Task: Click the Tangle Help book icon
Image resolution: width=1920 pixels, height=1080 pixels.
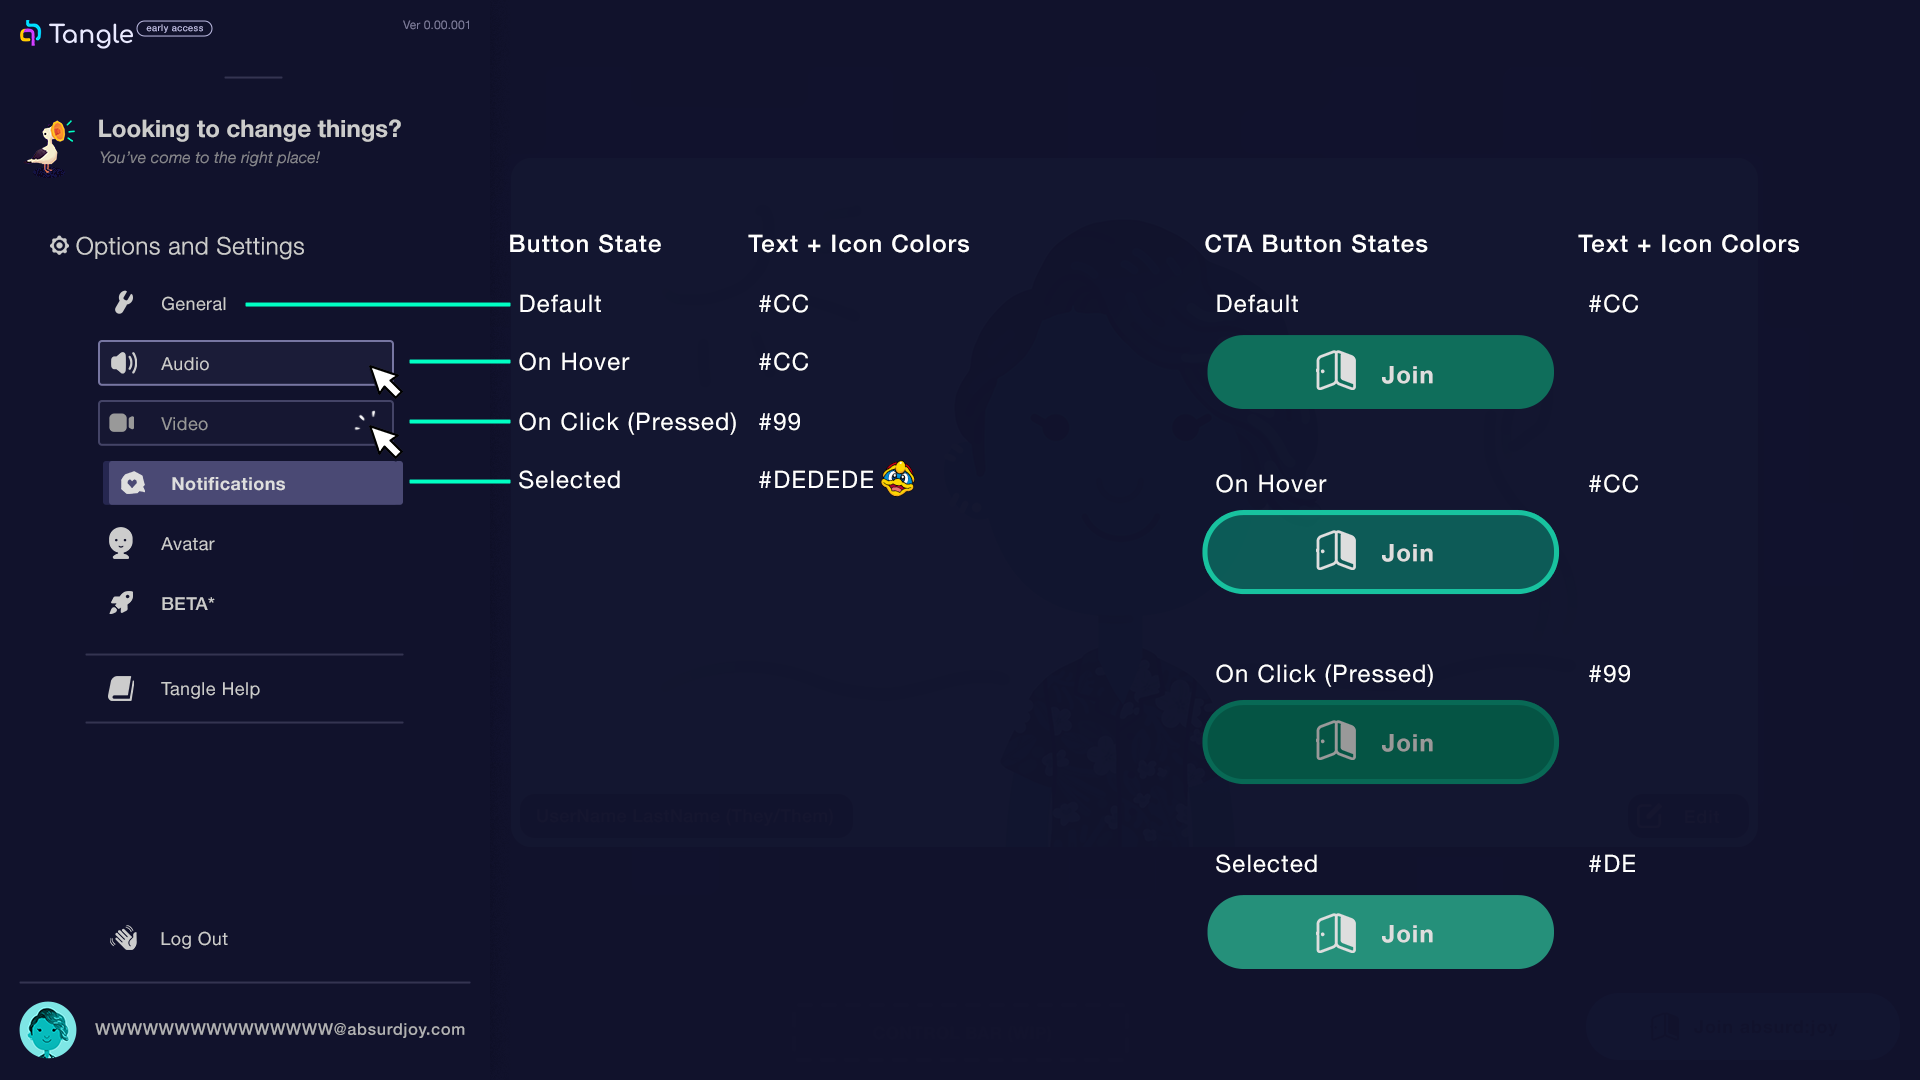Action: tap(121, 688)
